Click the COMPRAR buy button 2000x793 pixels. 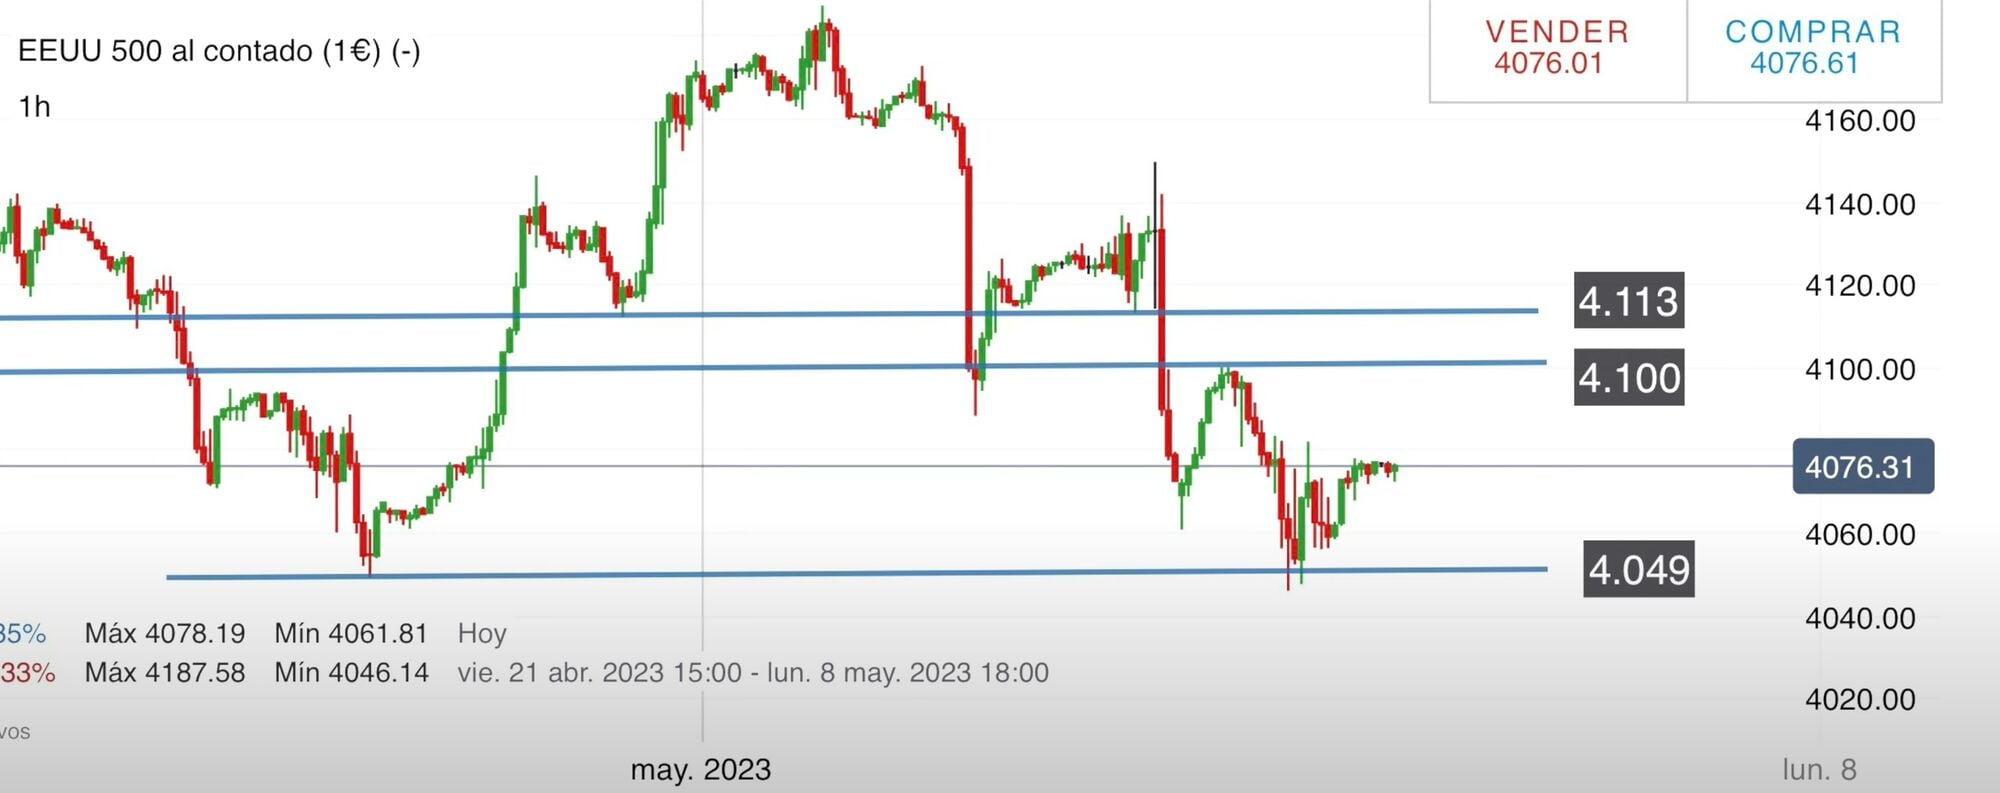tap(1813, 48)
